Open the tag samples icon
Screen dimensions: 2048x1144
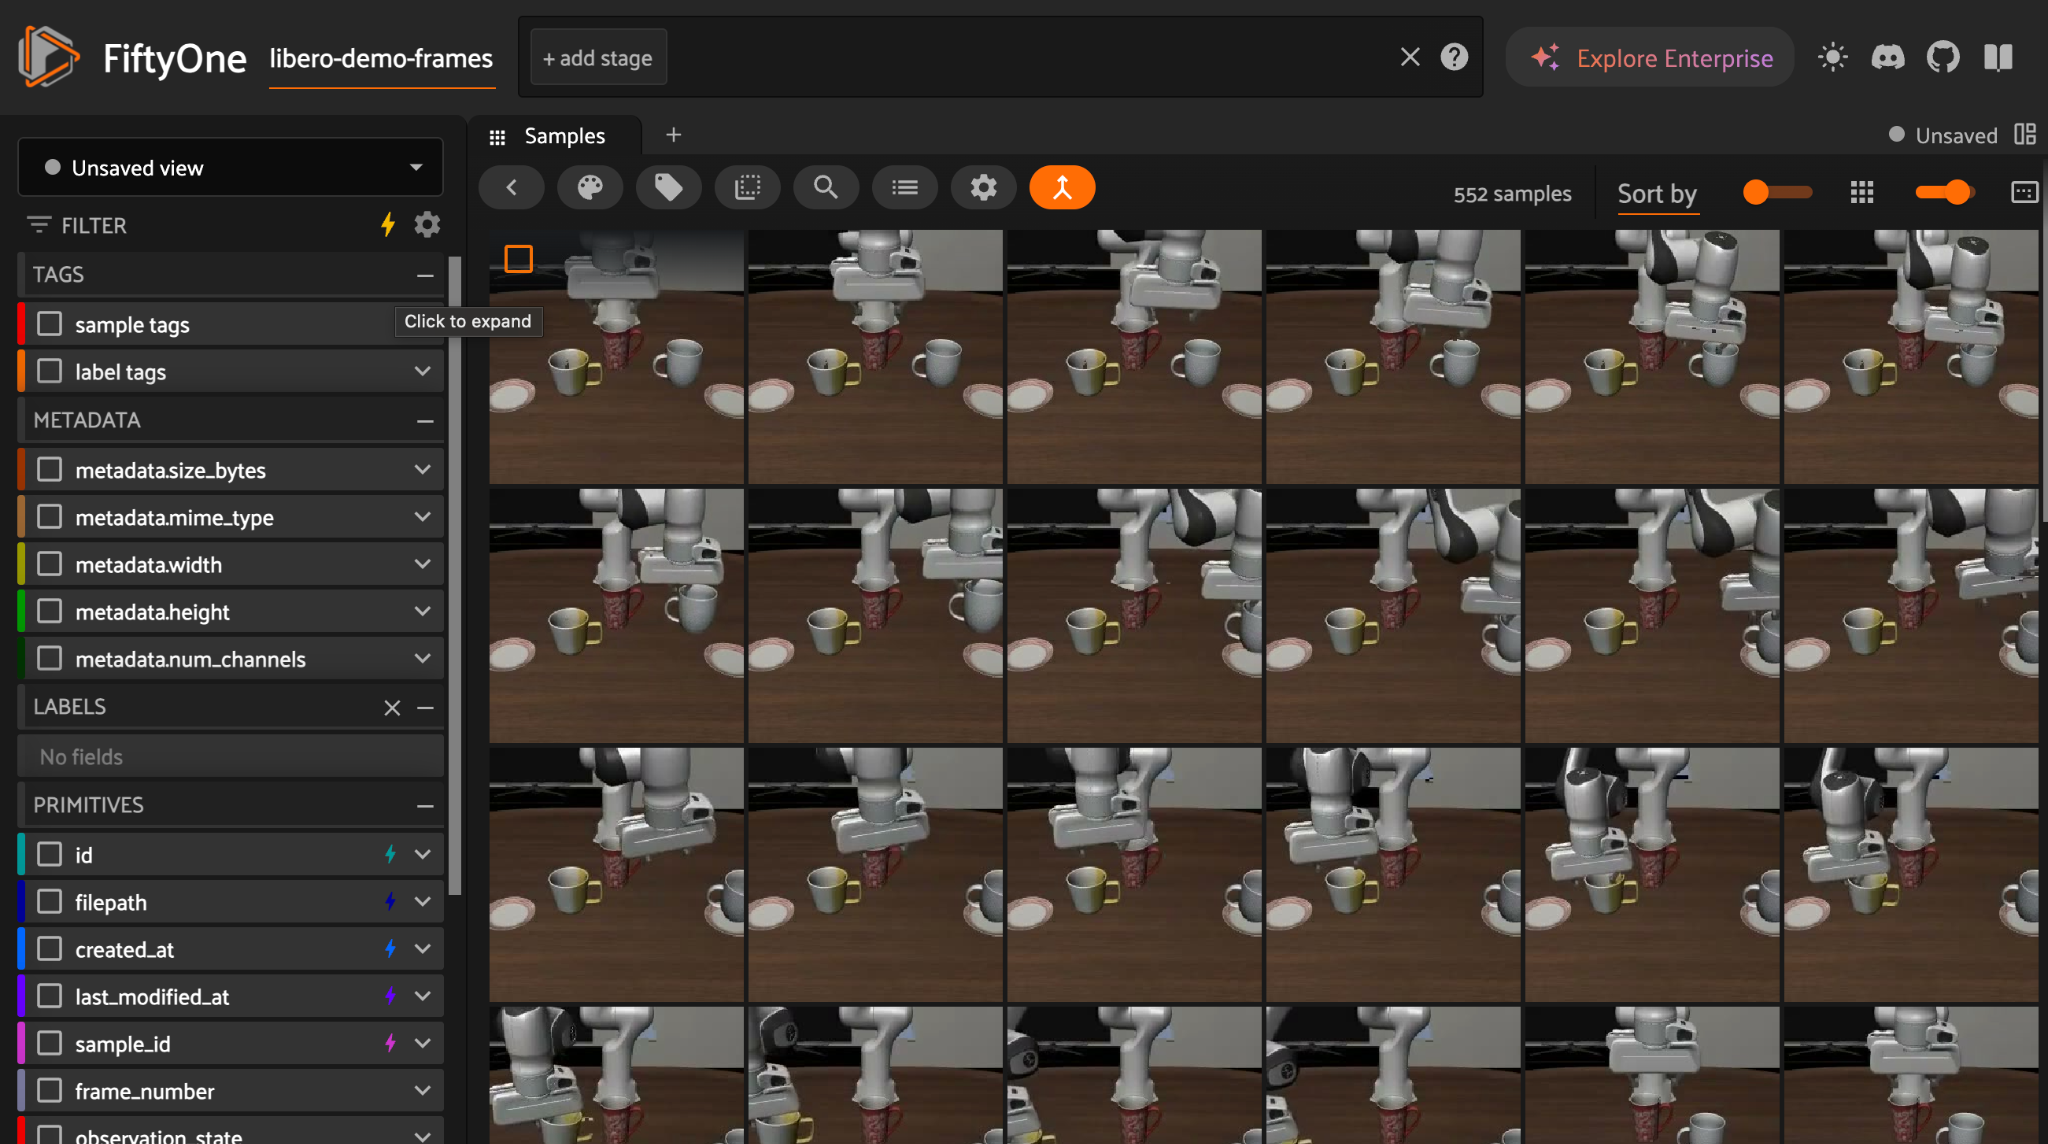coord(668,187)
